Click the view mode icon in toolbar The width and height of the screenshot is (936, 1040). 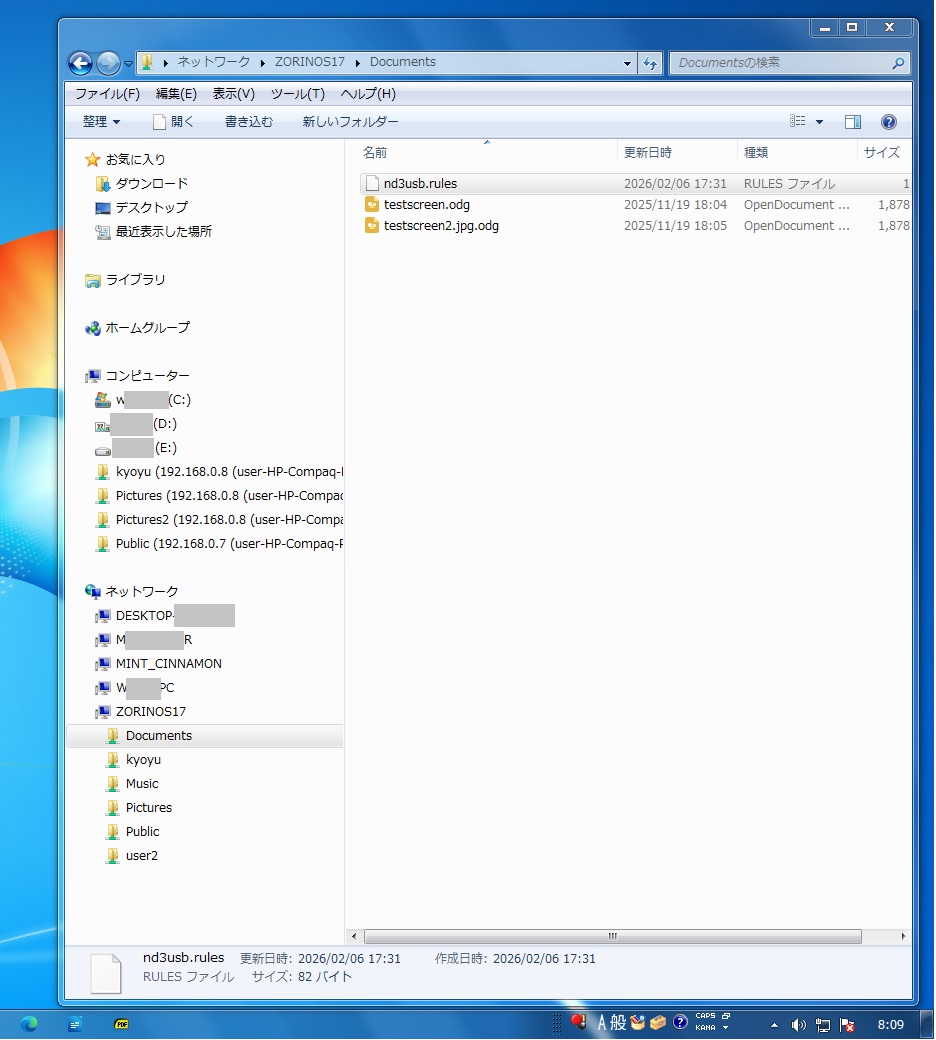(x=798, y=122)
